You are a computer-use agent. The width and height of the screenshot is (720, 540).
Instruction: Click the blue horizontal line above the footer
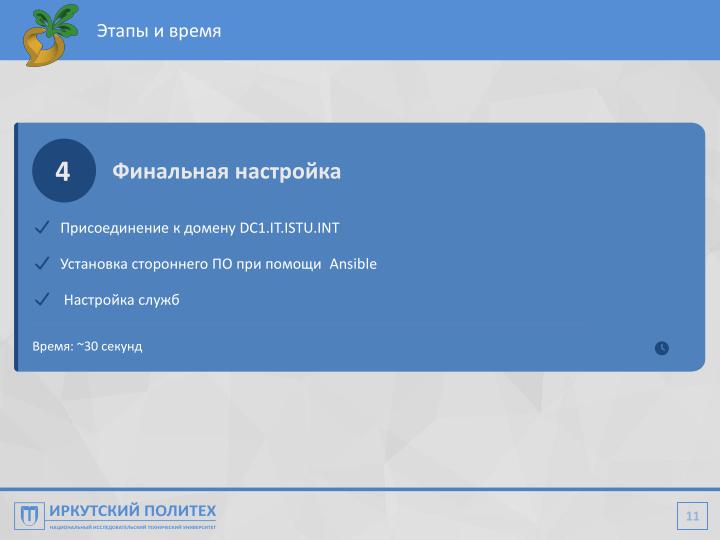coord(360,489)
